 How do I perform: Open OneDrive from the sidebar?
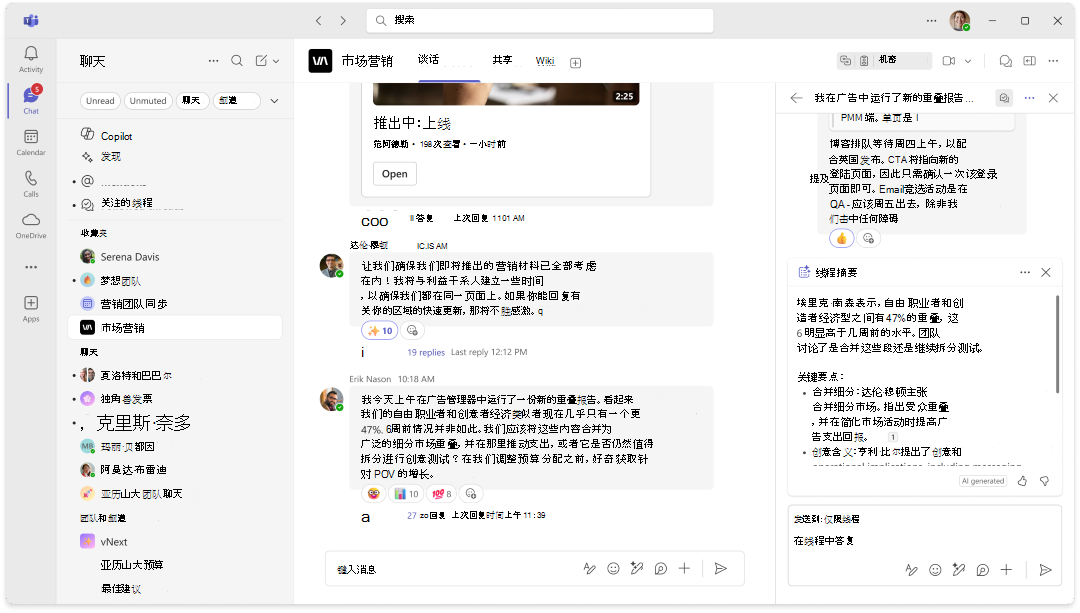[x=31, y=225]
